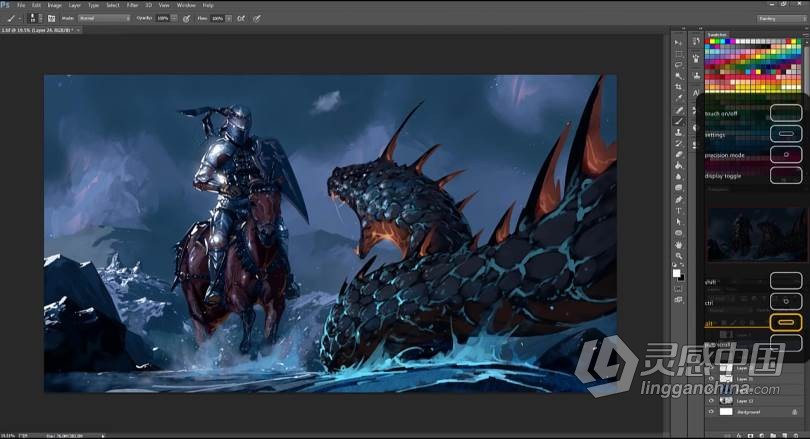Create a new adjustment layer

[762, 435]
